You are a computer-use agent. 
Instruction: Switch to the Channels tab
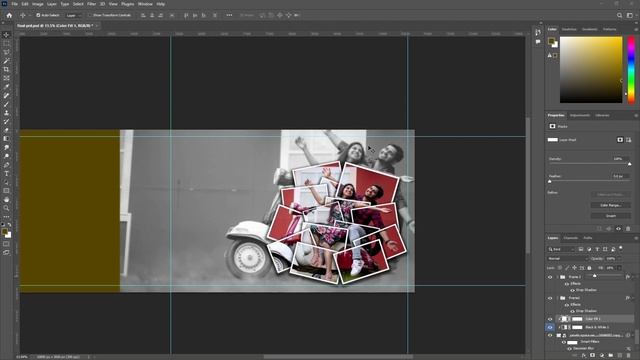571,238
